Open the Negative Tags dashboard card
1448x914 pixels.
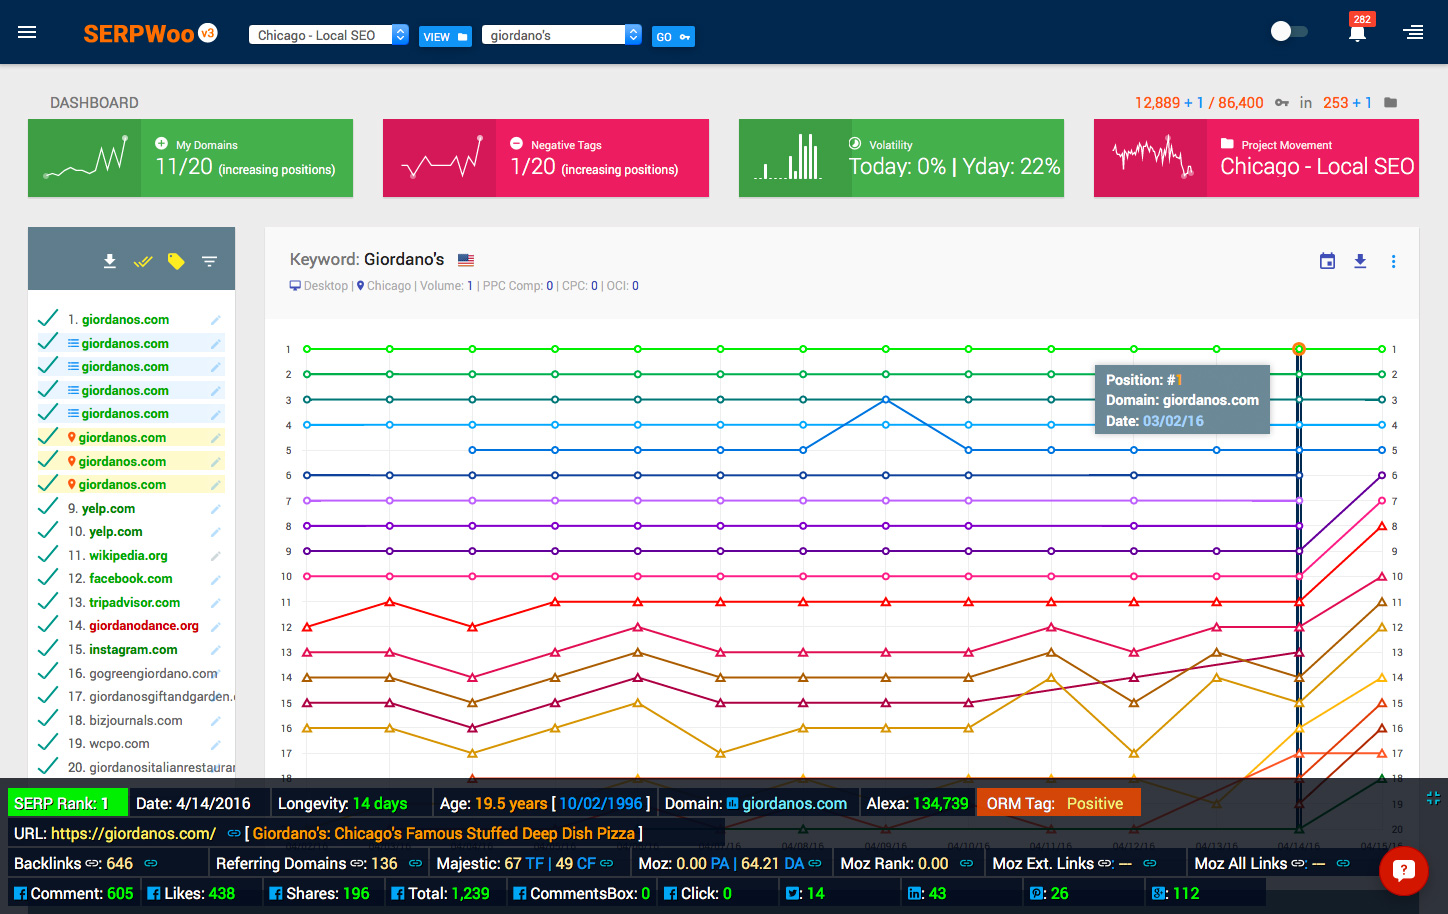[x=545, y=158]
